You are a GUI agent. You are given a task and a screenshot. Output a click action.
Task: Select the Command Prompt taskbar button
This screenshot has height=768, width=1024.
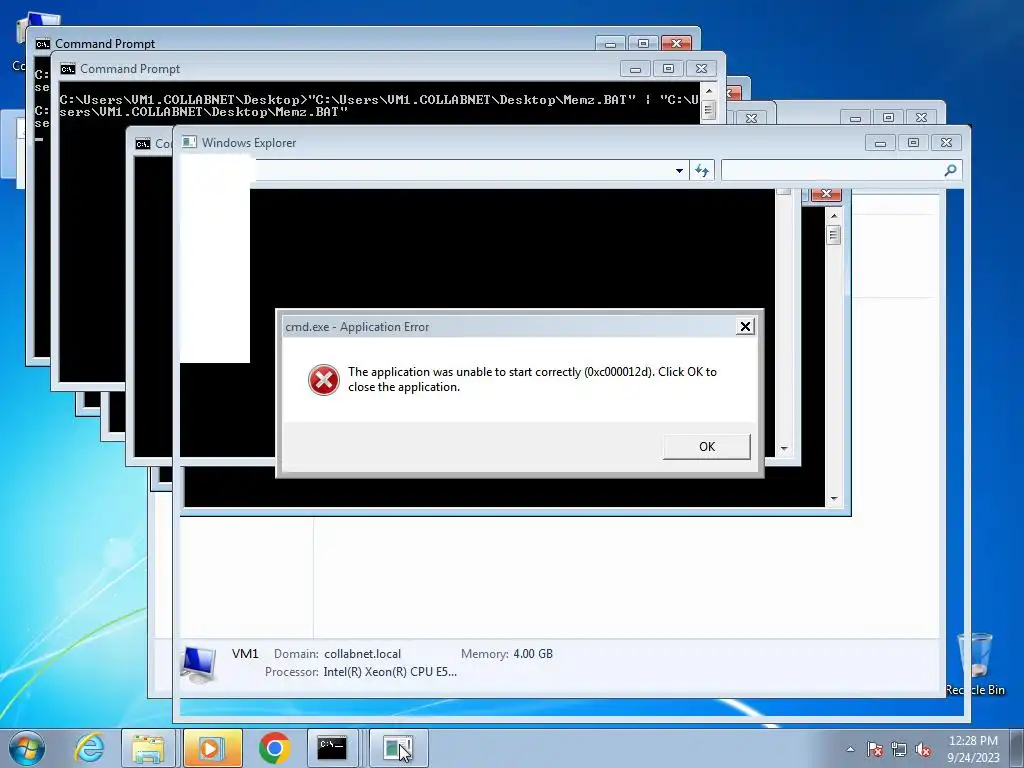[x=333, y=748]
